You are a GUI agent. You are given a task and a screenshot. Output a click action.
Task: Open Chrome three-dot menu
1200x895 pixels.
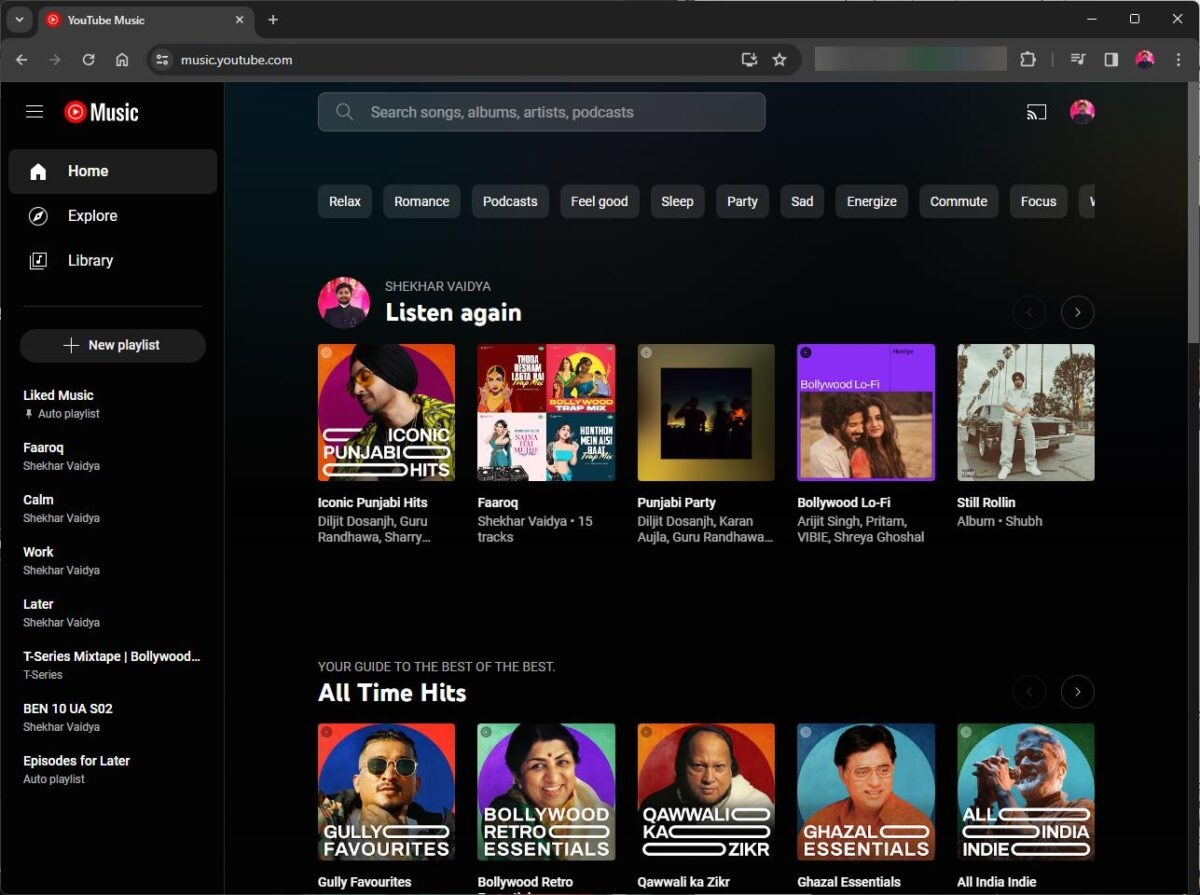(x=1178, y=60)
